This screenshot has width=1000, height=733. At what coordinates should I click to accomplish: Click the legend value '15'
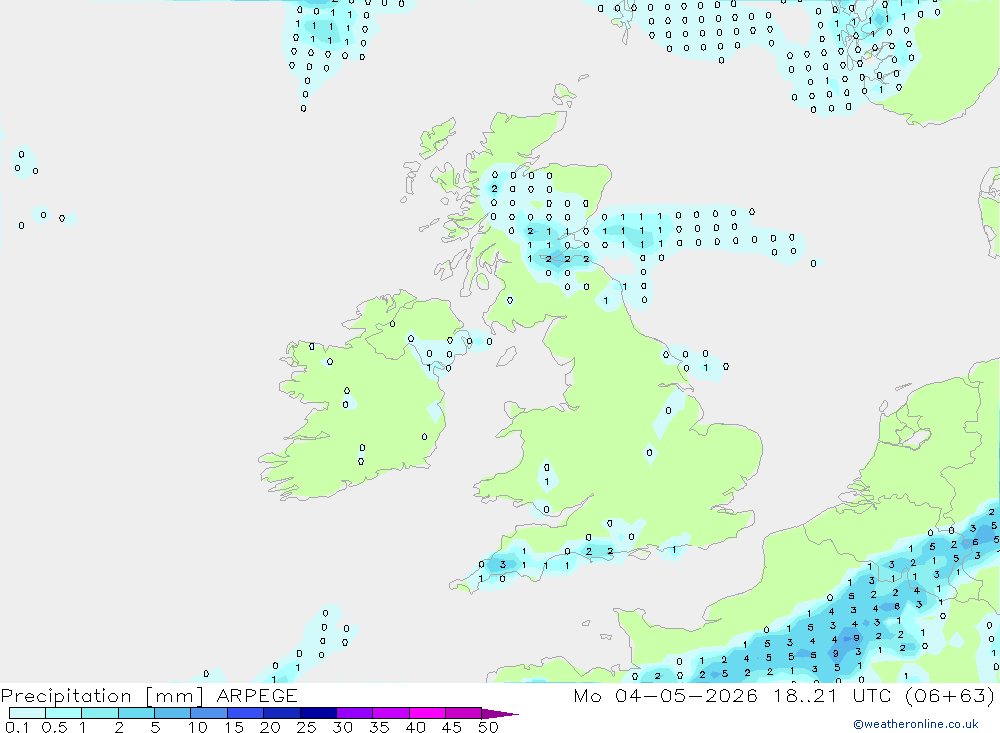[x=234, y=727]
